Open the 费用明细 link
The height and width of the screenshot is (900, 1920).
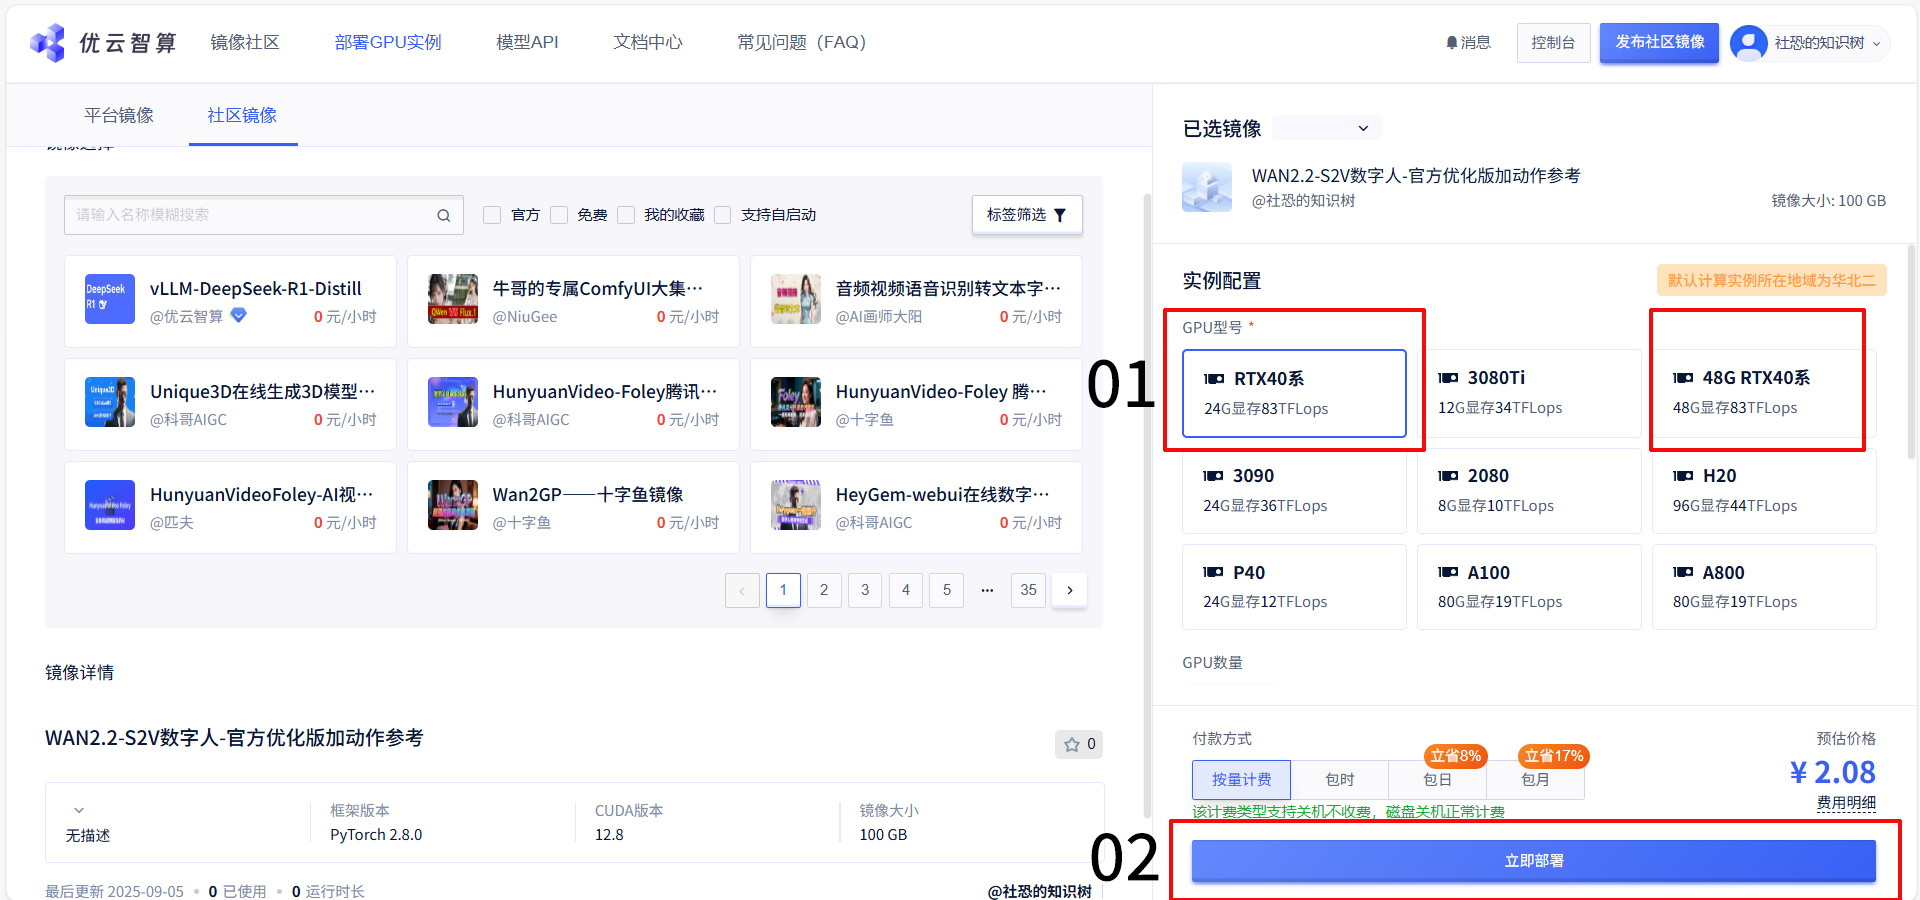coord(1846,802)
